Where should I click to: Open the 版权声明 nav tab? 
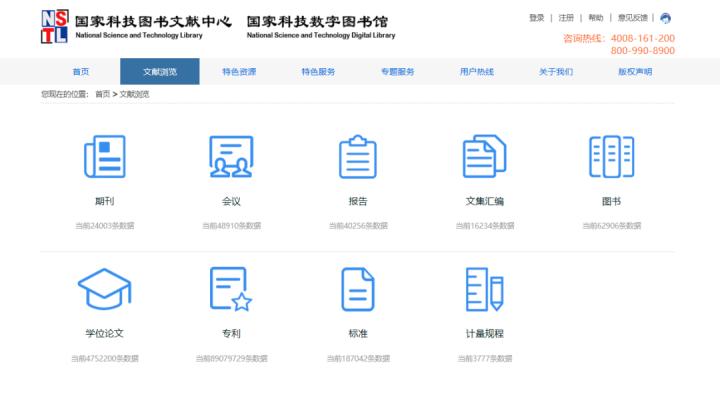pyautogui.click(x=635, y=72)
